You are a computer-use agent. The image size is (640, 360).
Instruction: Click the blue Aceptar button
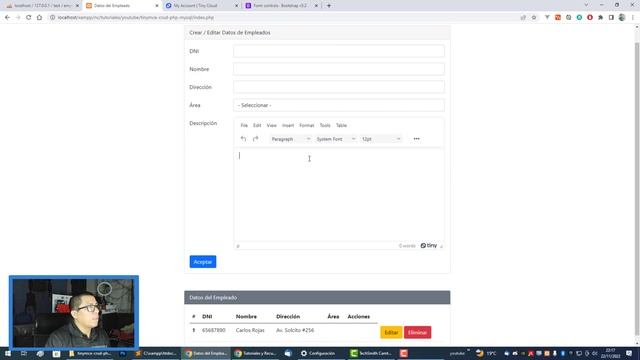(x=203, y=262)
